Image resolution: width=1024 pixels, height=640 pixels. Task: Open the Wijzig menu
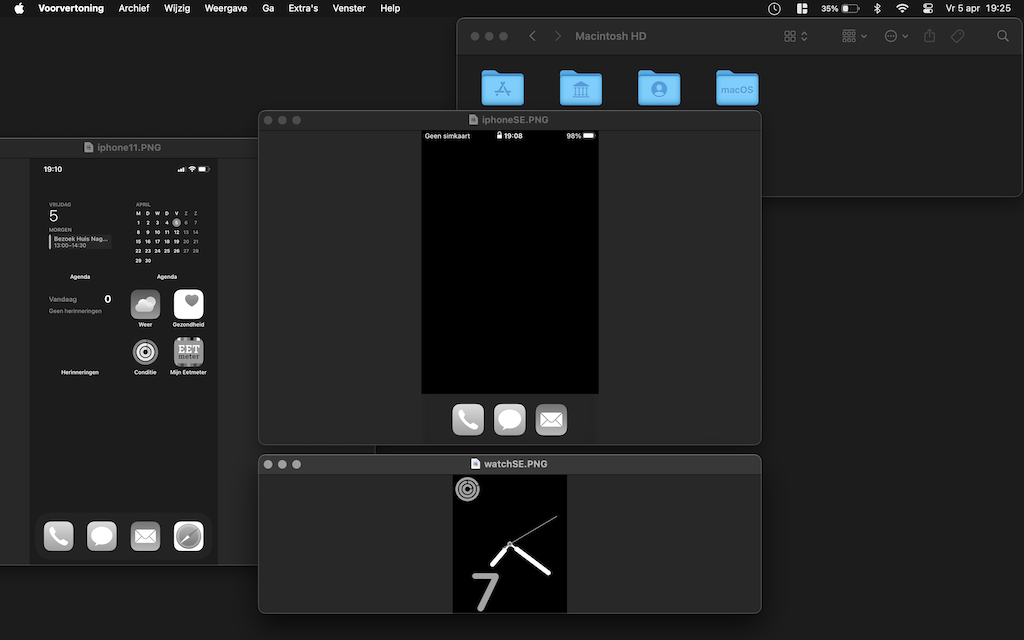177,8
